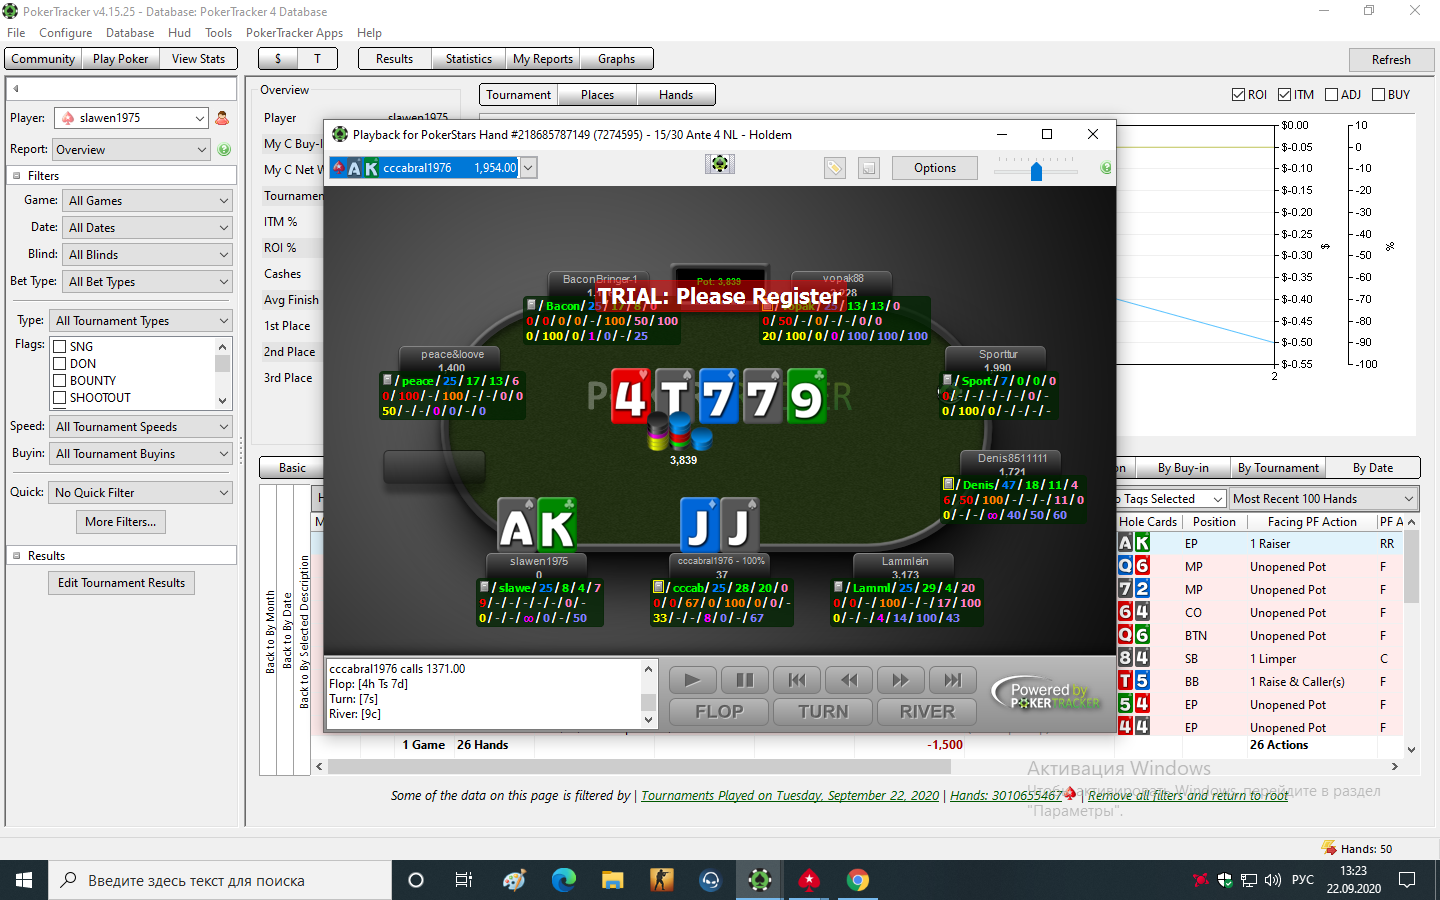
Task: Jump to the hand's beginning
Action: [x=797, y=680]
